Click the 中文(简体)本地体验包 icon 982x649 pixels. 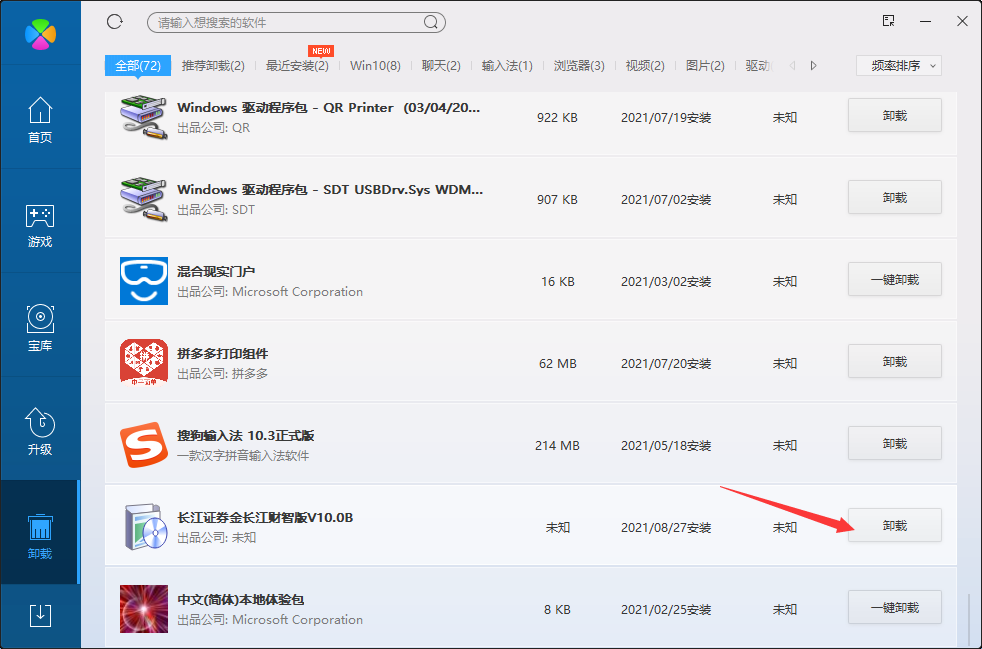(144, 609)
